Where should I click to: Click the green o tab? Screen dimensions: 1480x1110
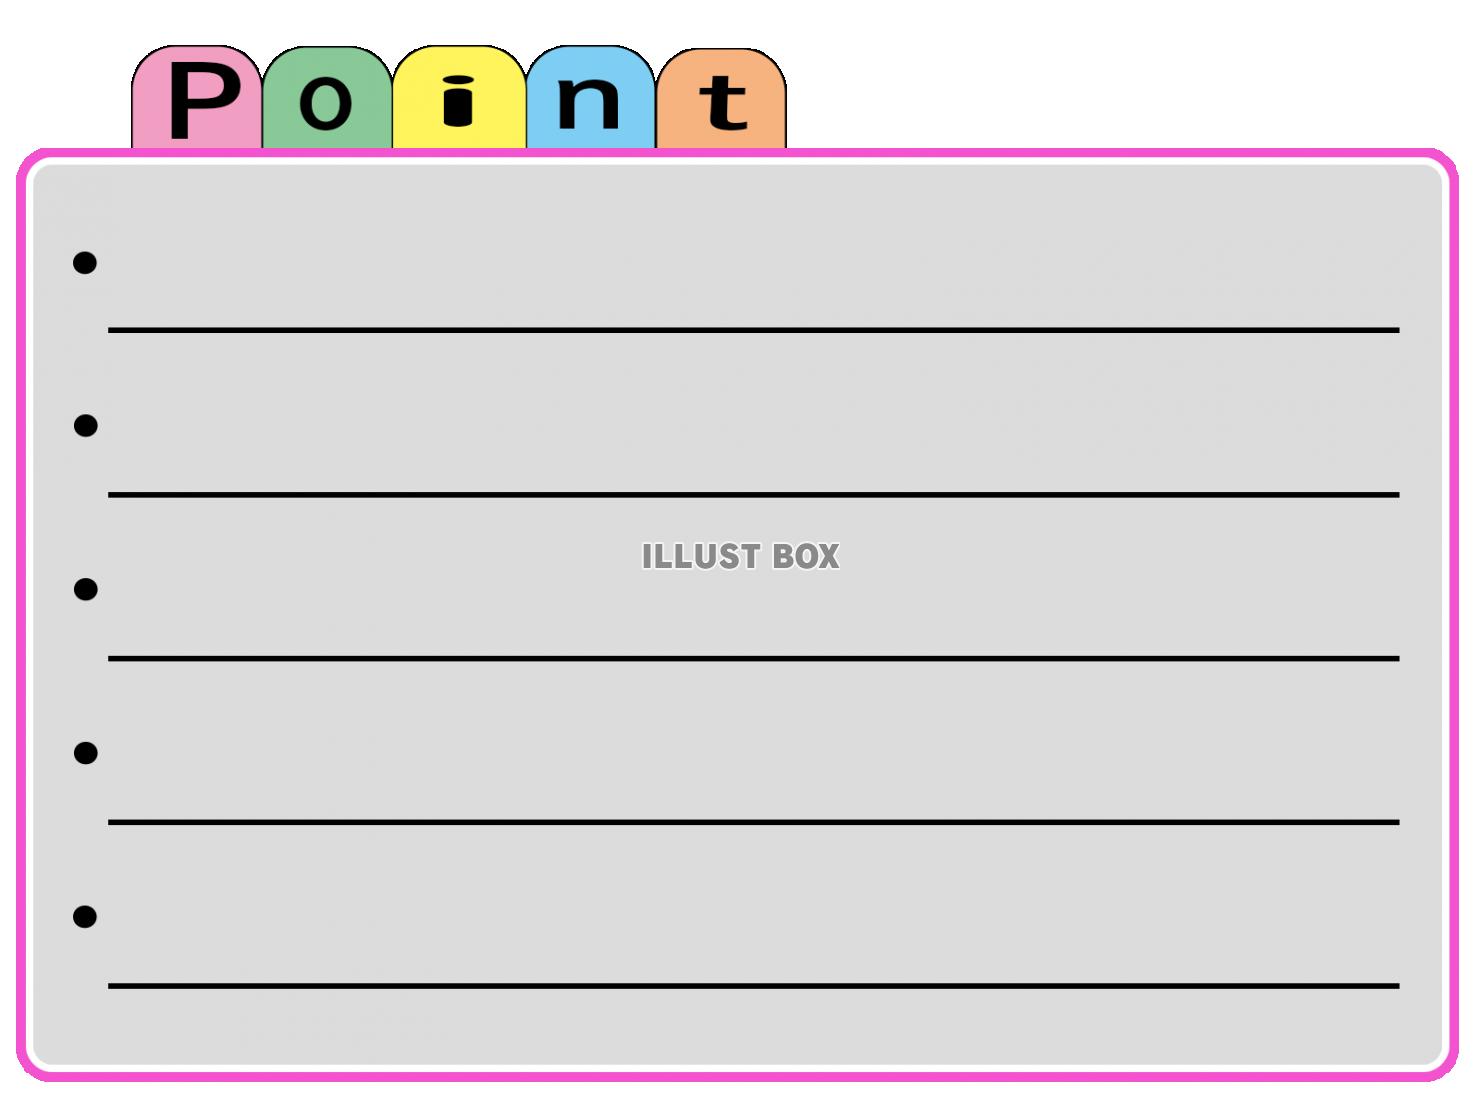click(x=327, y=98)
